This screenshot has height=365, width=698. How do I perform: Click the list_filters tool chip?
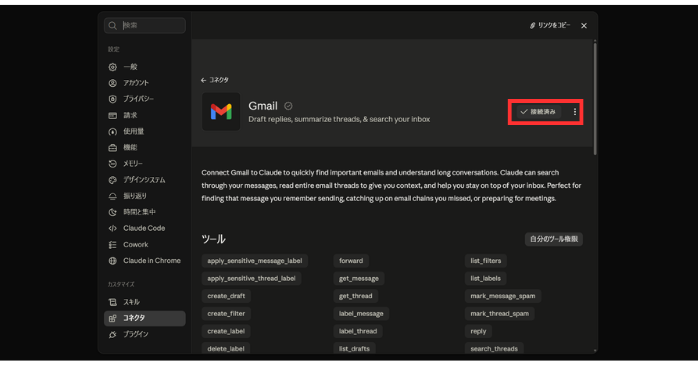pos(486,261)
